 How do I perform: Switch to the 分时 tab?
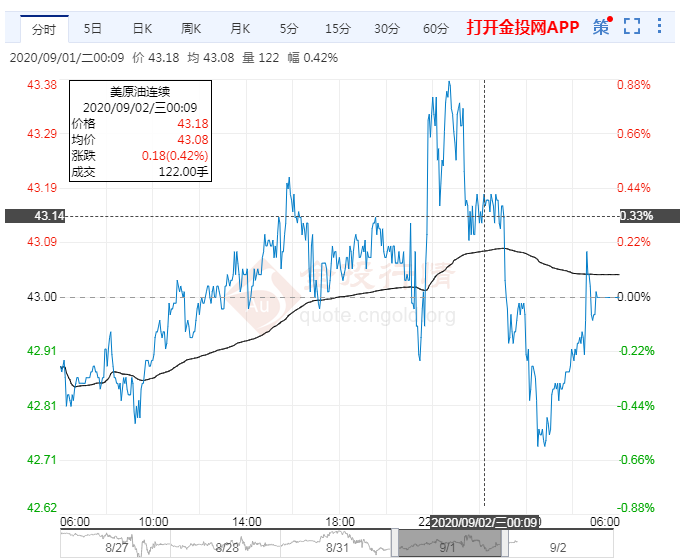tap(44, 28)
